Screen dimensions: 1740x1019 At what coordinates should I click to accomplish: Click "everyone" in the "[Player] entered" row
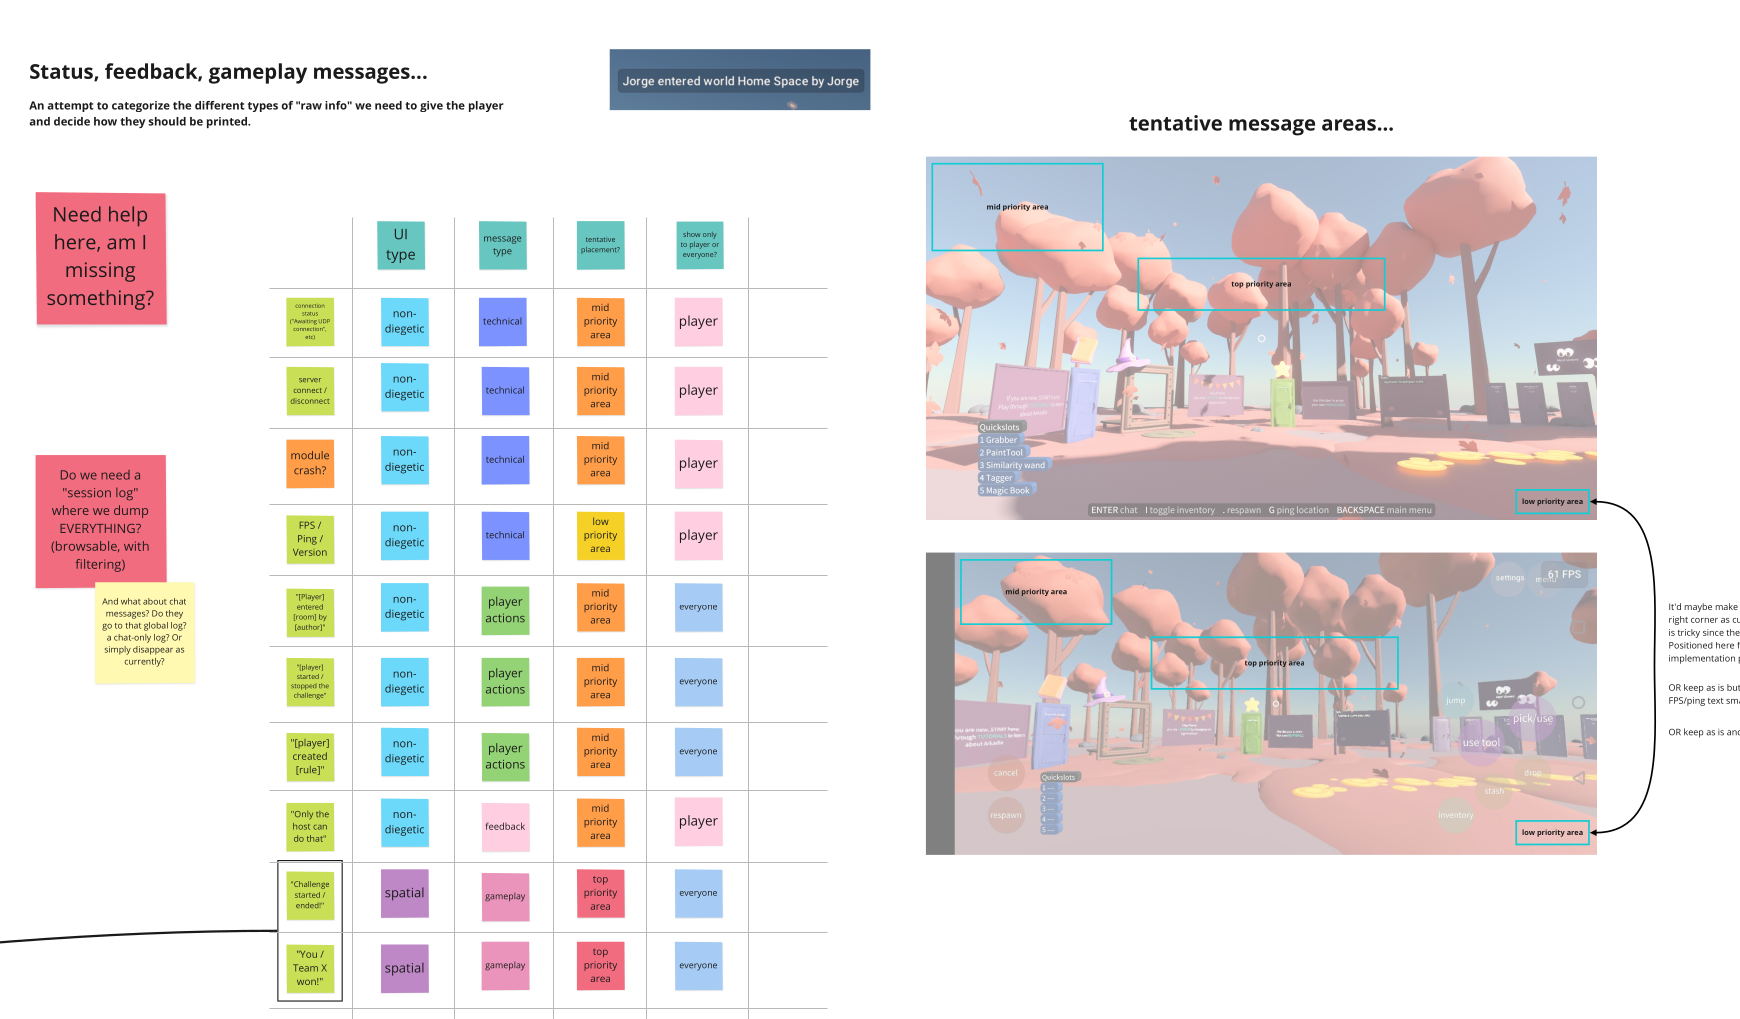click(x=698, y=608)
